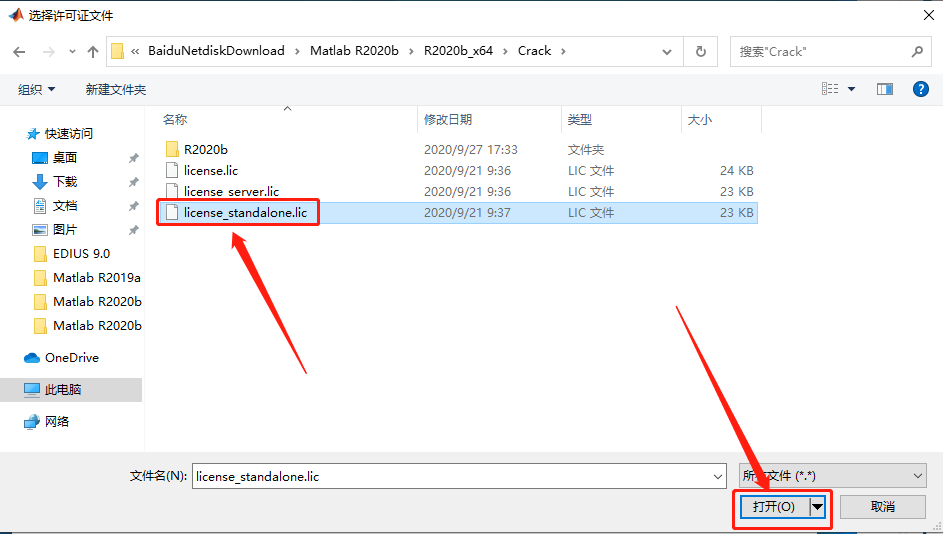Click the MATLAB logo in title bar
Screen dimensions: 943x534
point(16,15)
